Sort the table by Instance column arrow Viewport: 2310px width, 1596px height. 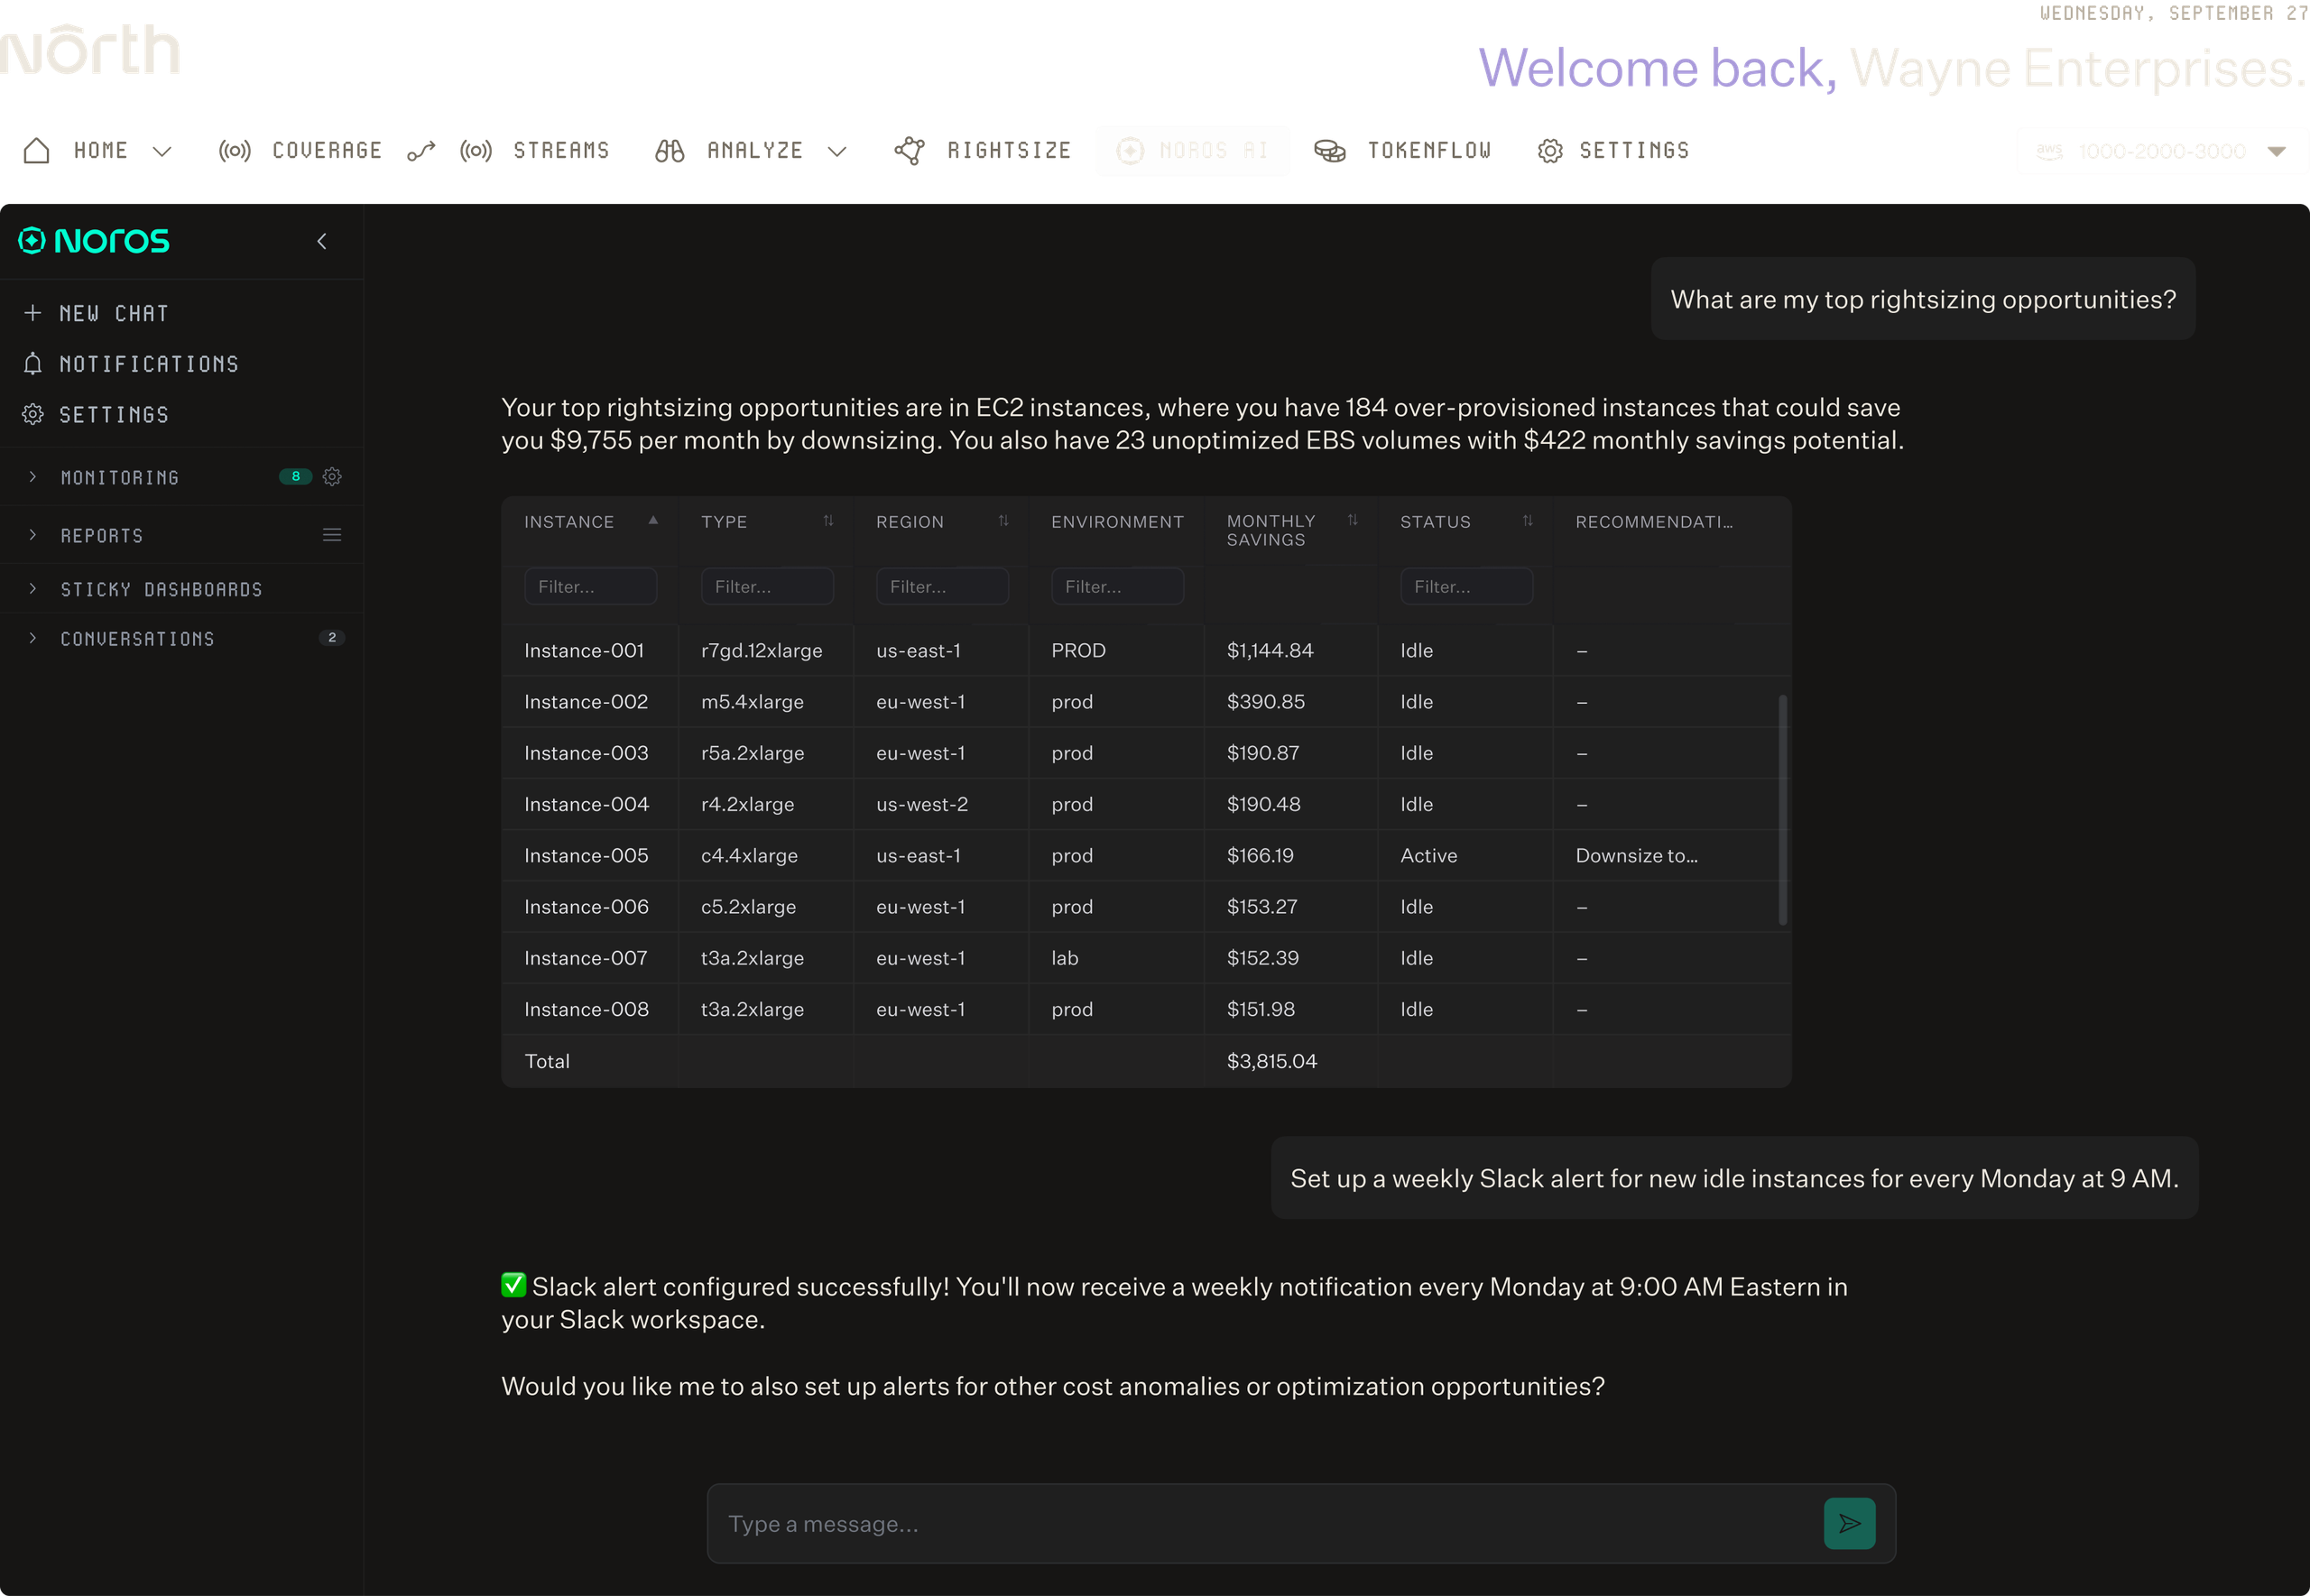coord(653,520)
